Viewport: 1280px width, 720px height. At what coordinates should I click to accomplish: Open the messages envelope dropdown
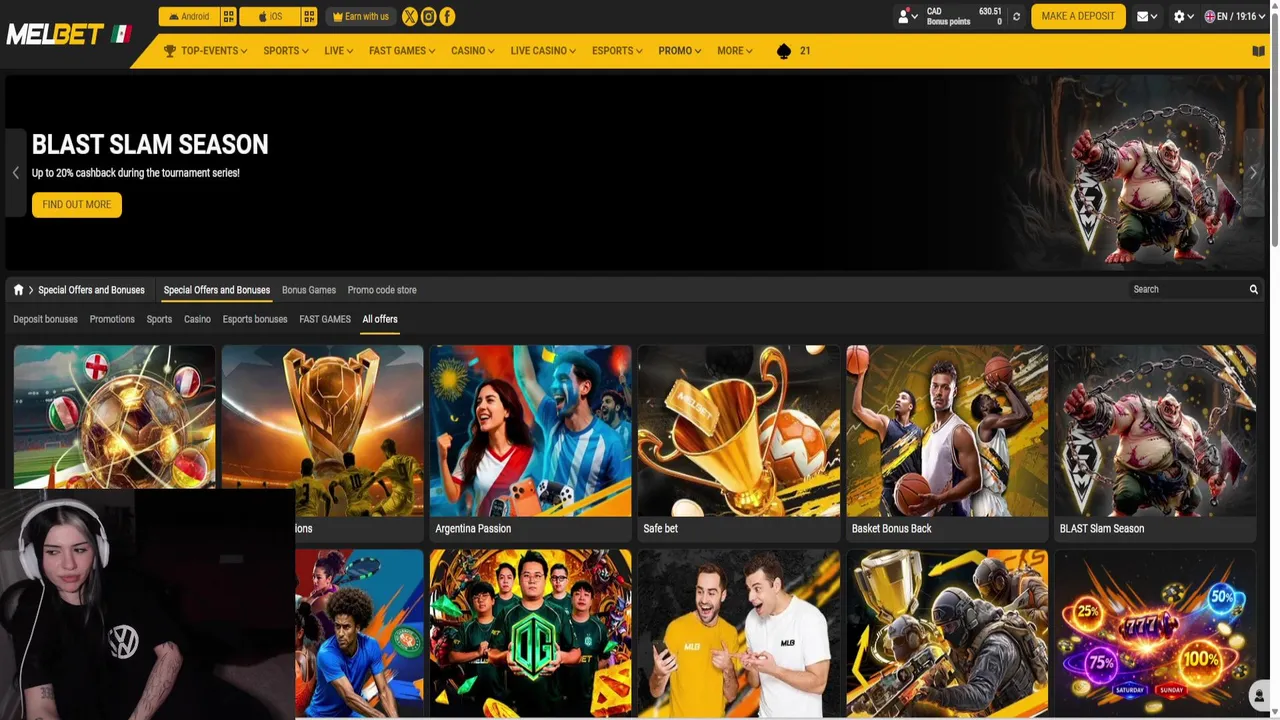1147,16
